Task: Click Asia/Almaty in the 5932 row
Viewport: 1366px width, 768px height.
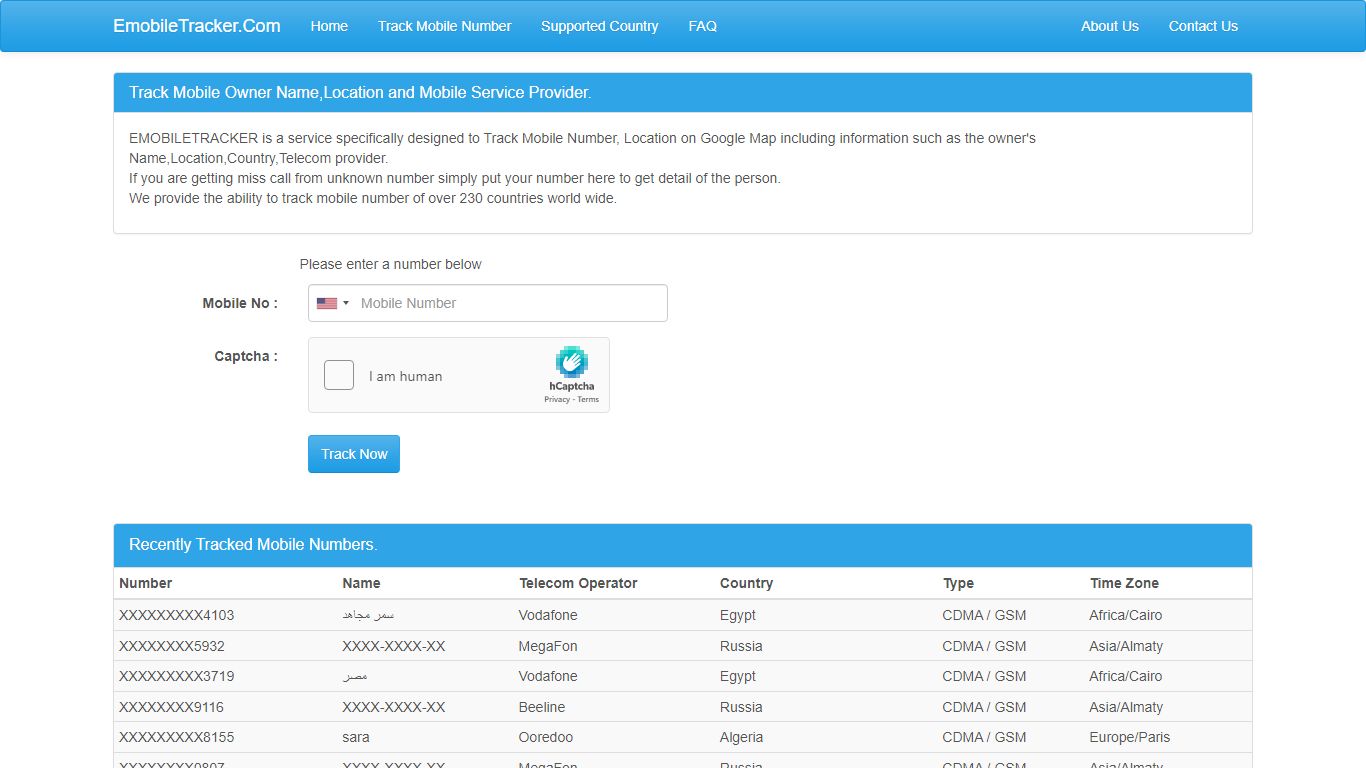Action: pyautogui.click(x=1126, y=646)
